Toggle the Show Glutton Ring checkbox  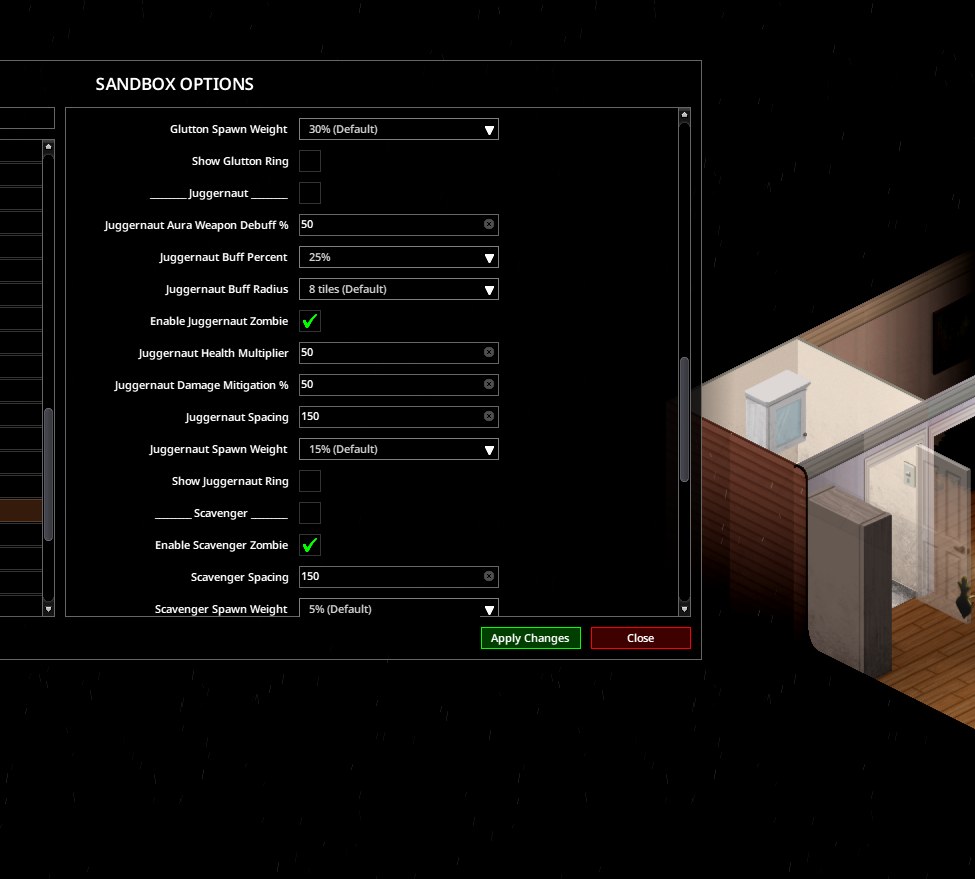click(x=310, y=161)
